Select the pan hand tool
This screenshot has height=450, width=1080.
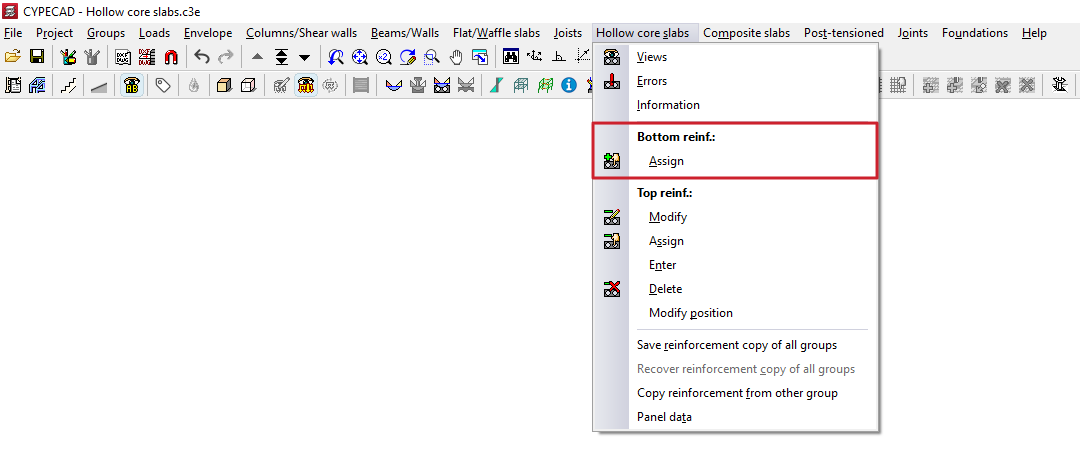pos(456,57)
